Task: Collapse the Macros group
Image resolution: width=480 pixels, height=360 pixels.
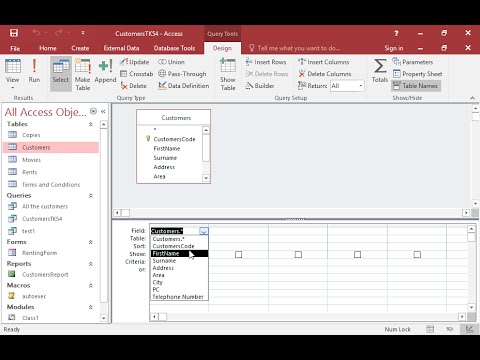Action: coord(90,285)
